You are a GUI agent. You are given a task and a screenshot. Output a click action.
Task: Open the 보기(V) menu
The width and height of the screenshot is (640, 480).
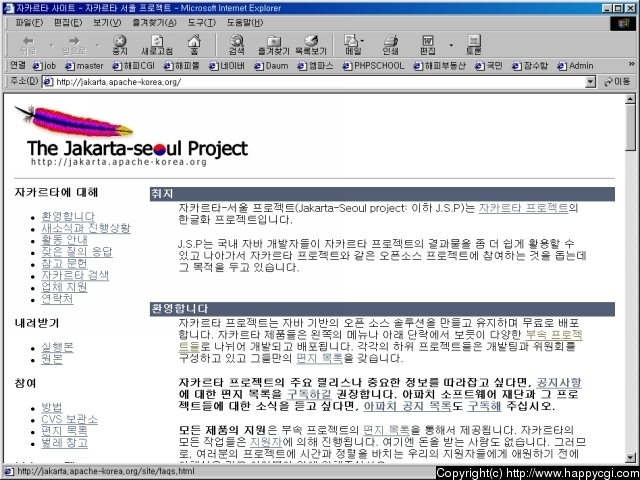(107, 23)
